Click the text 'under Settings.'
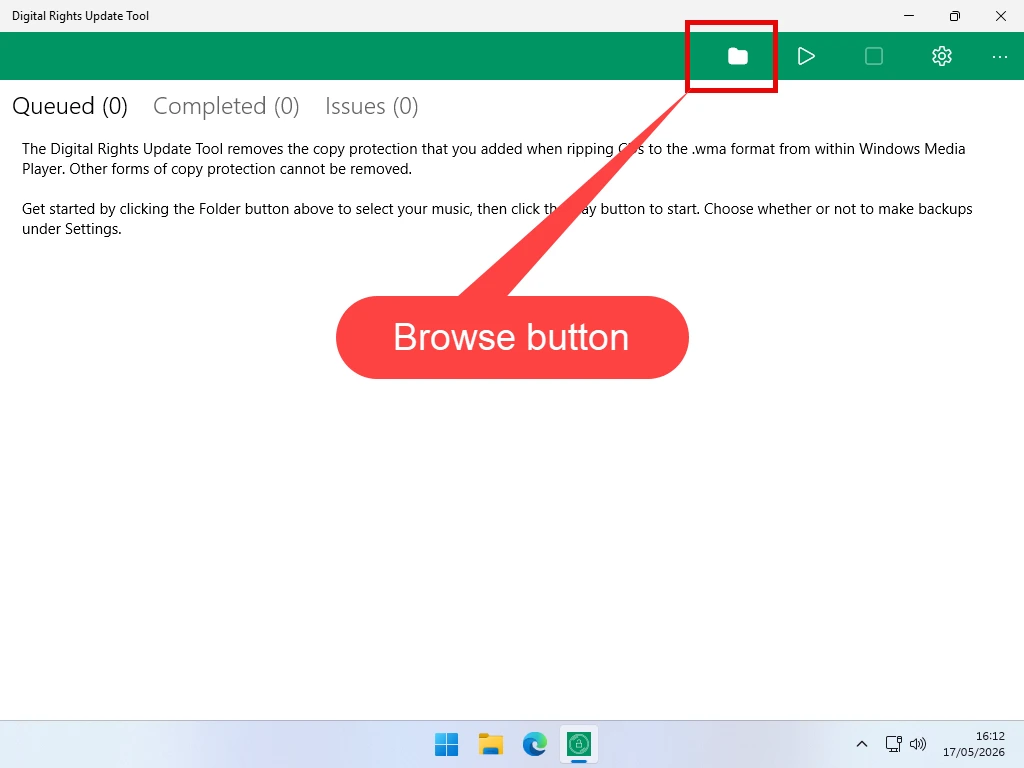This screenshot has height=768, width=1024. pos(72,229)
